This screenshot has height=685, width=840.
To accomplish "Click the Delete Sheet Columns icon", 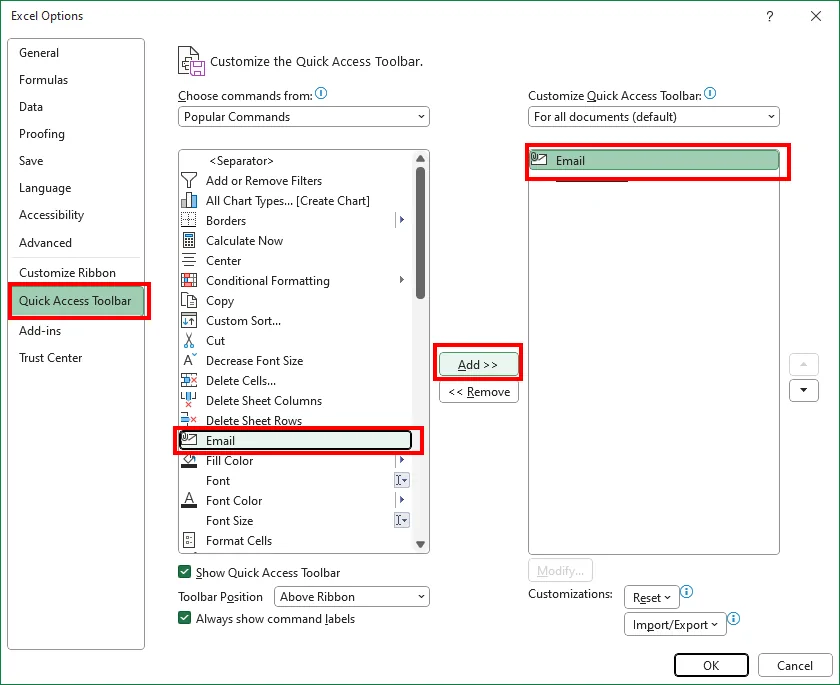I will (x=189, y=400).
